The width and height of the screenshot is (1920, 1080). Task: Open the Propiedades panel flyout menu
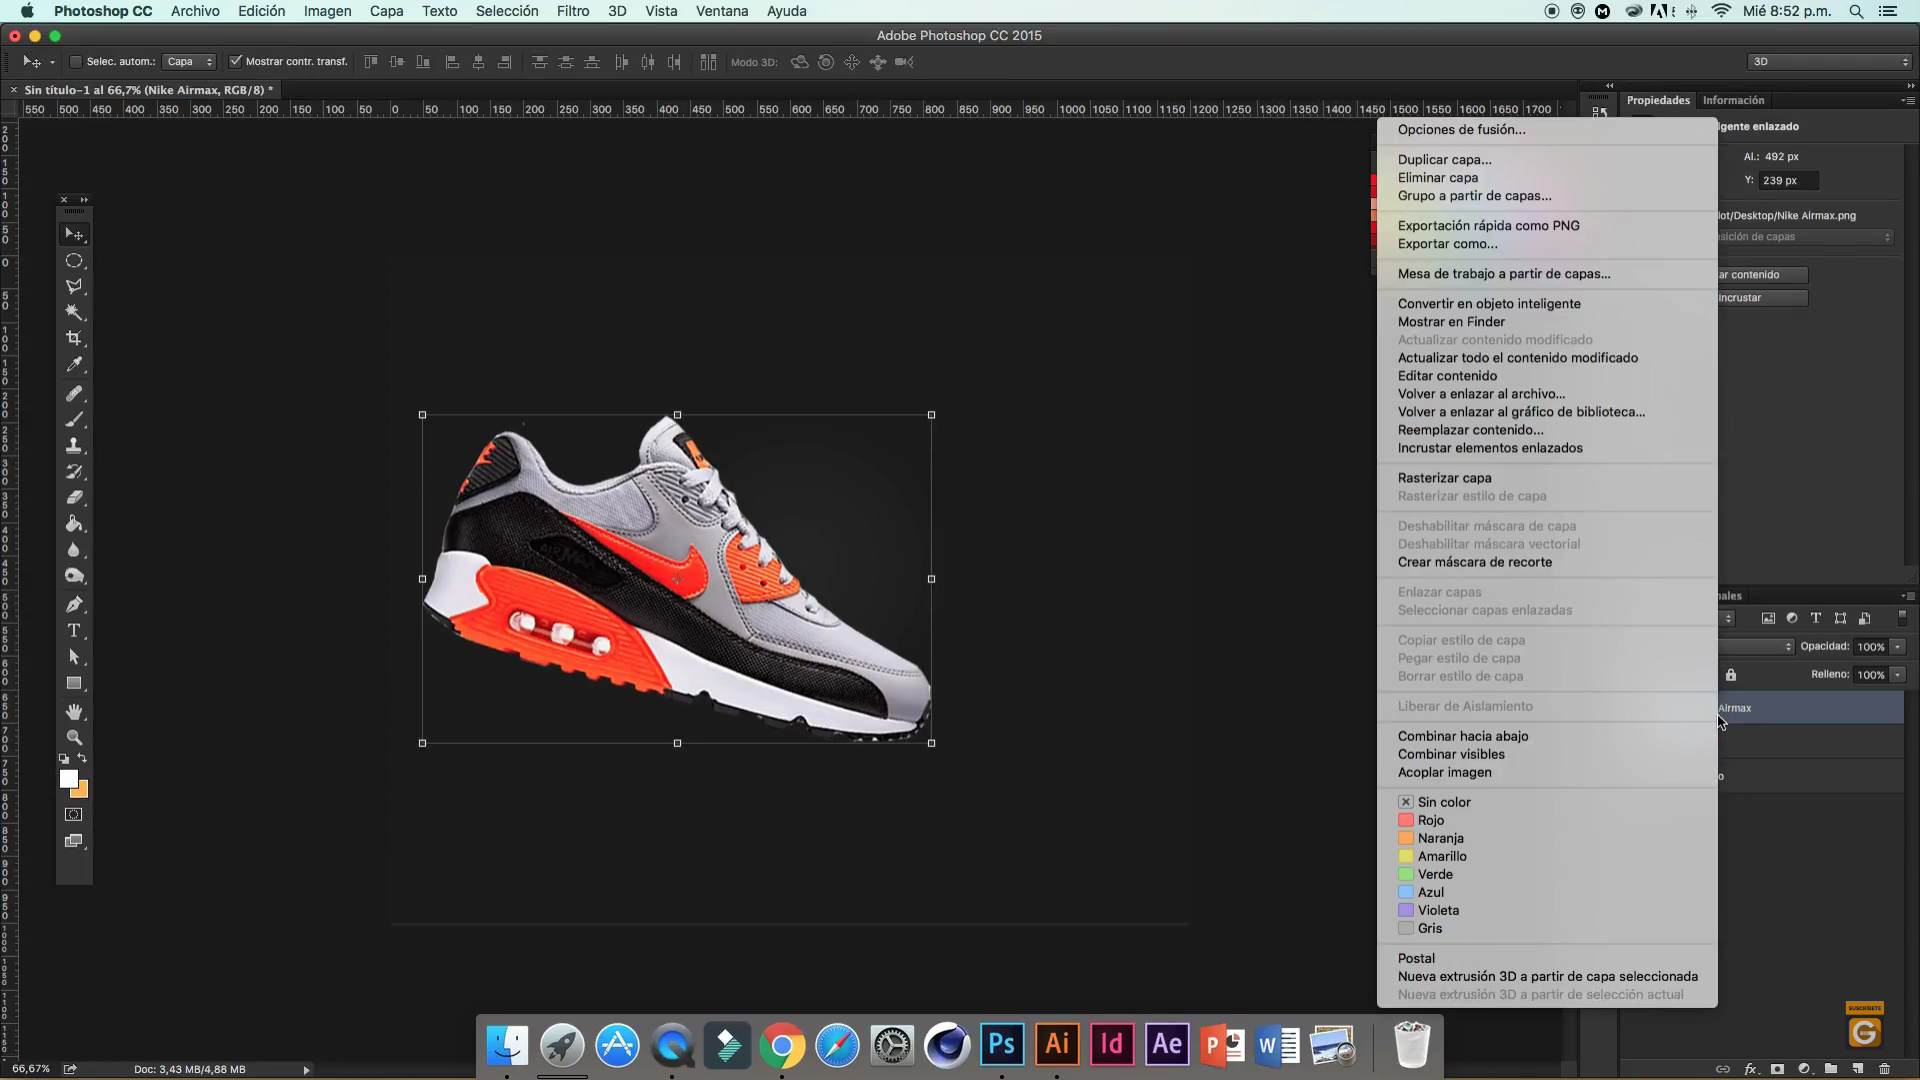click(x=1908, y=100)
